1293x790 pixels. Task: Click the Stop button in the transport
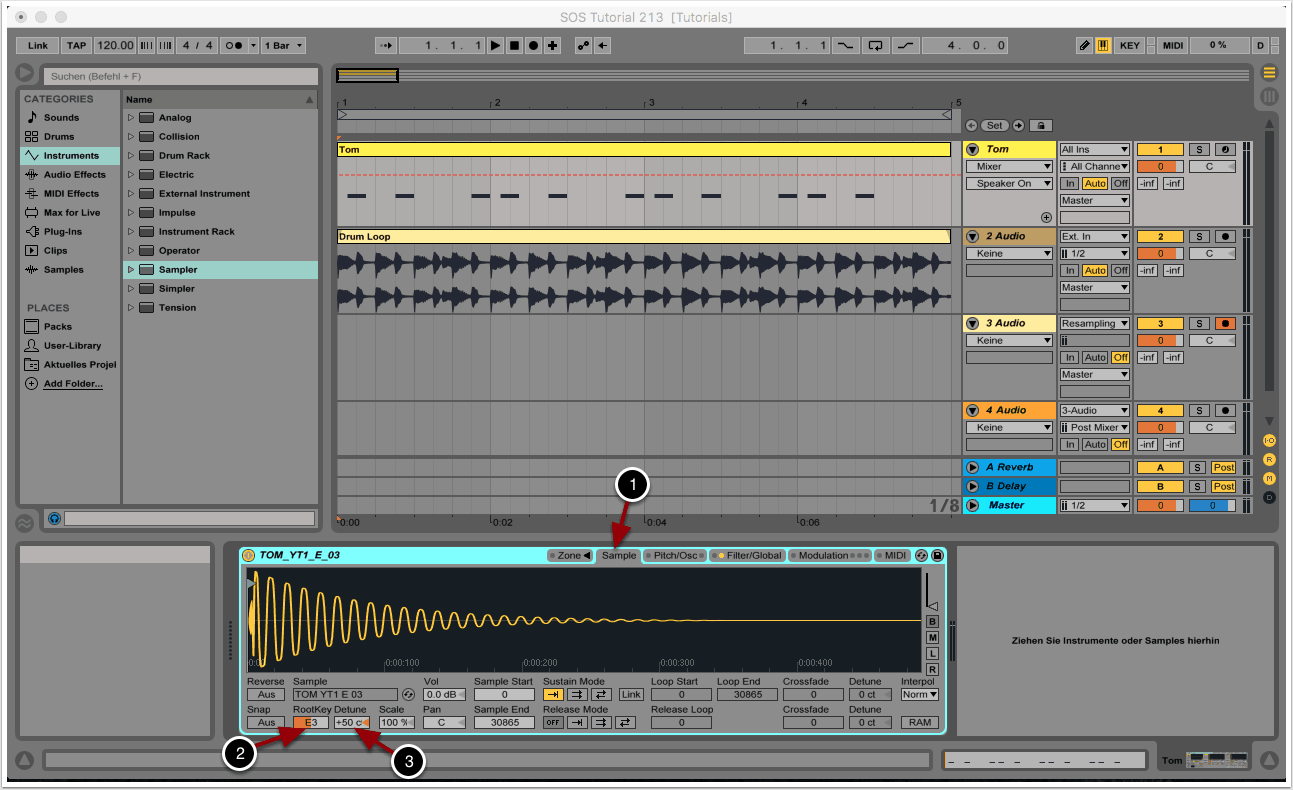(514, 46)
